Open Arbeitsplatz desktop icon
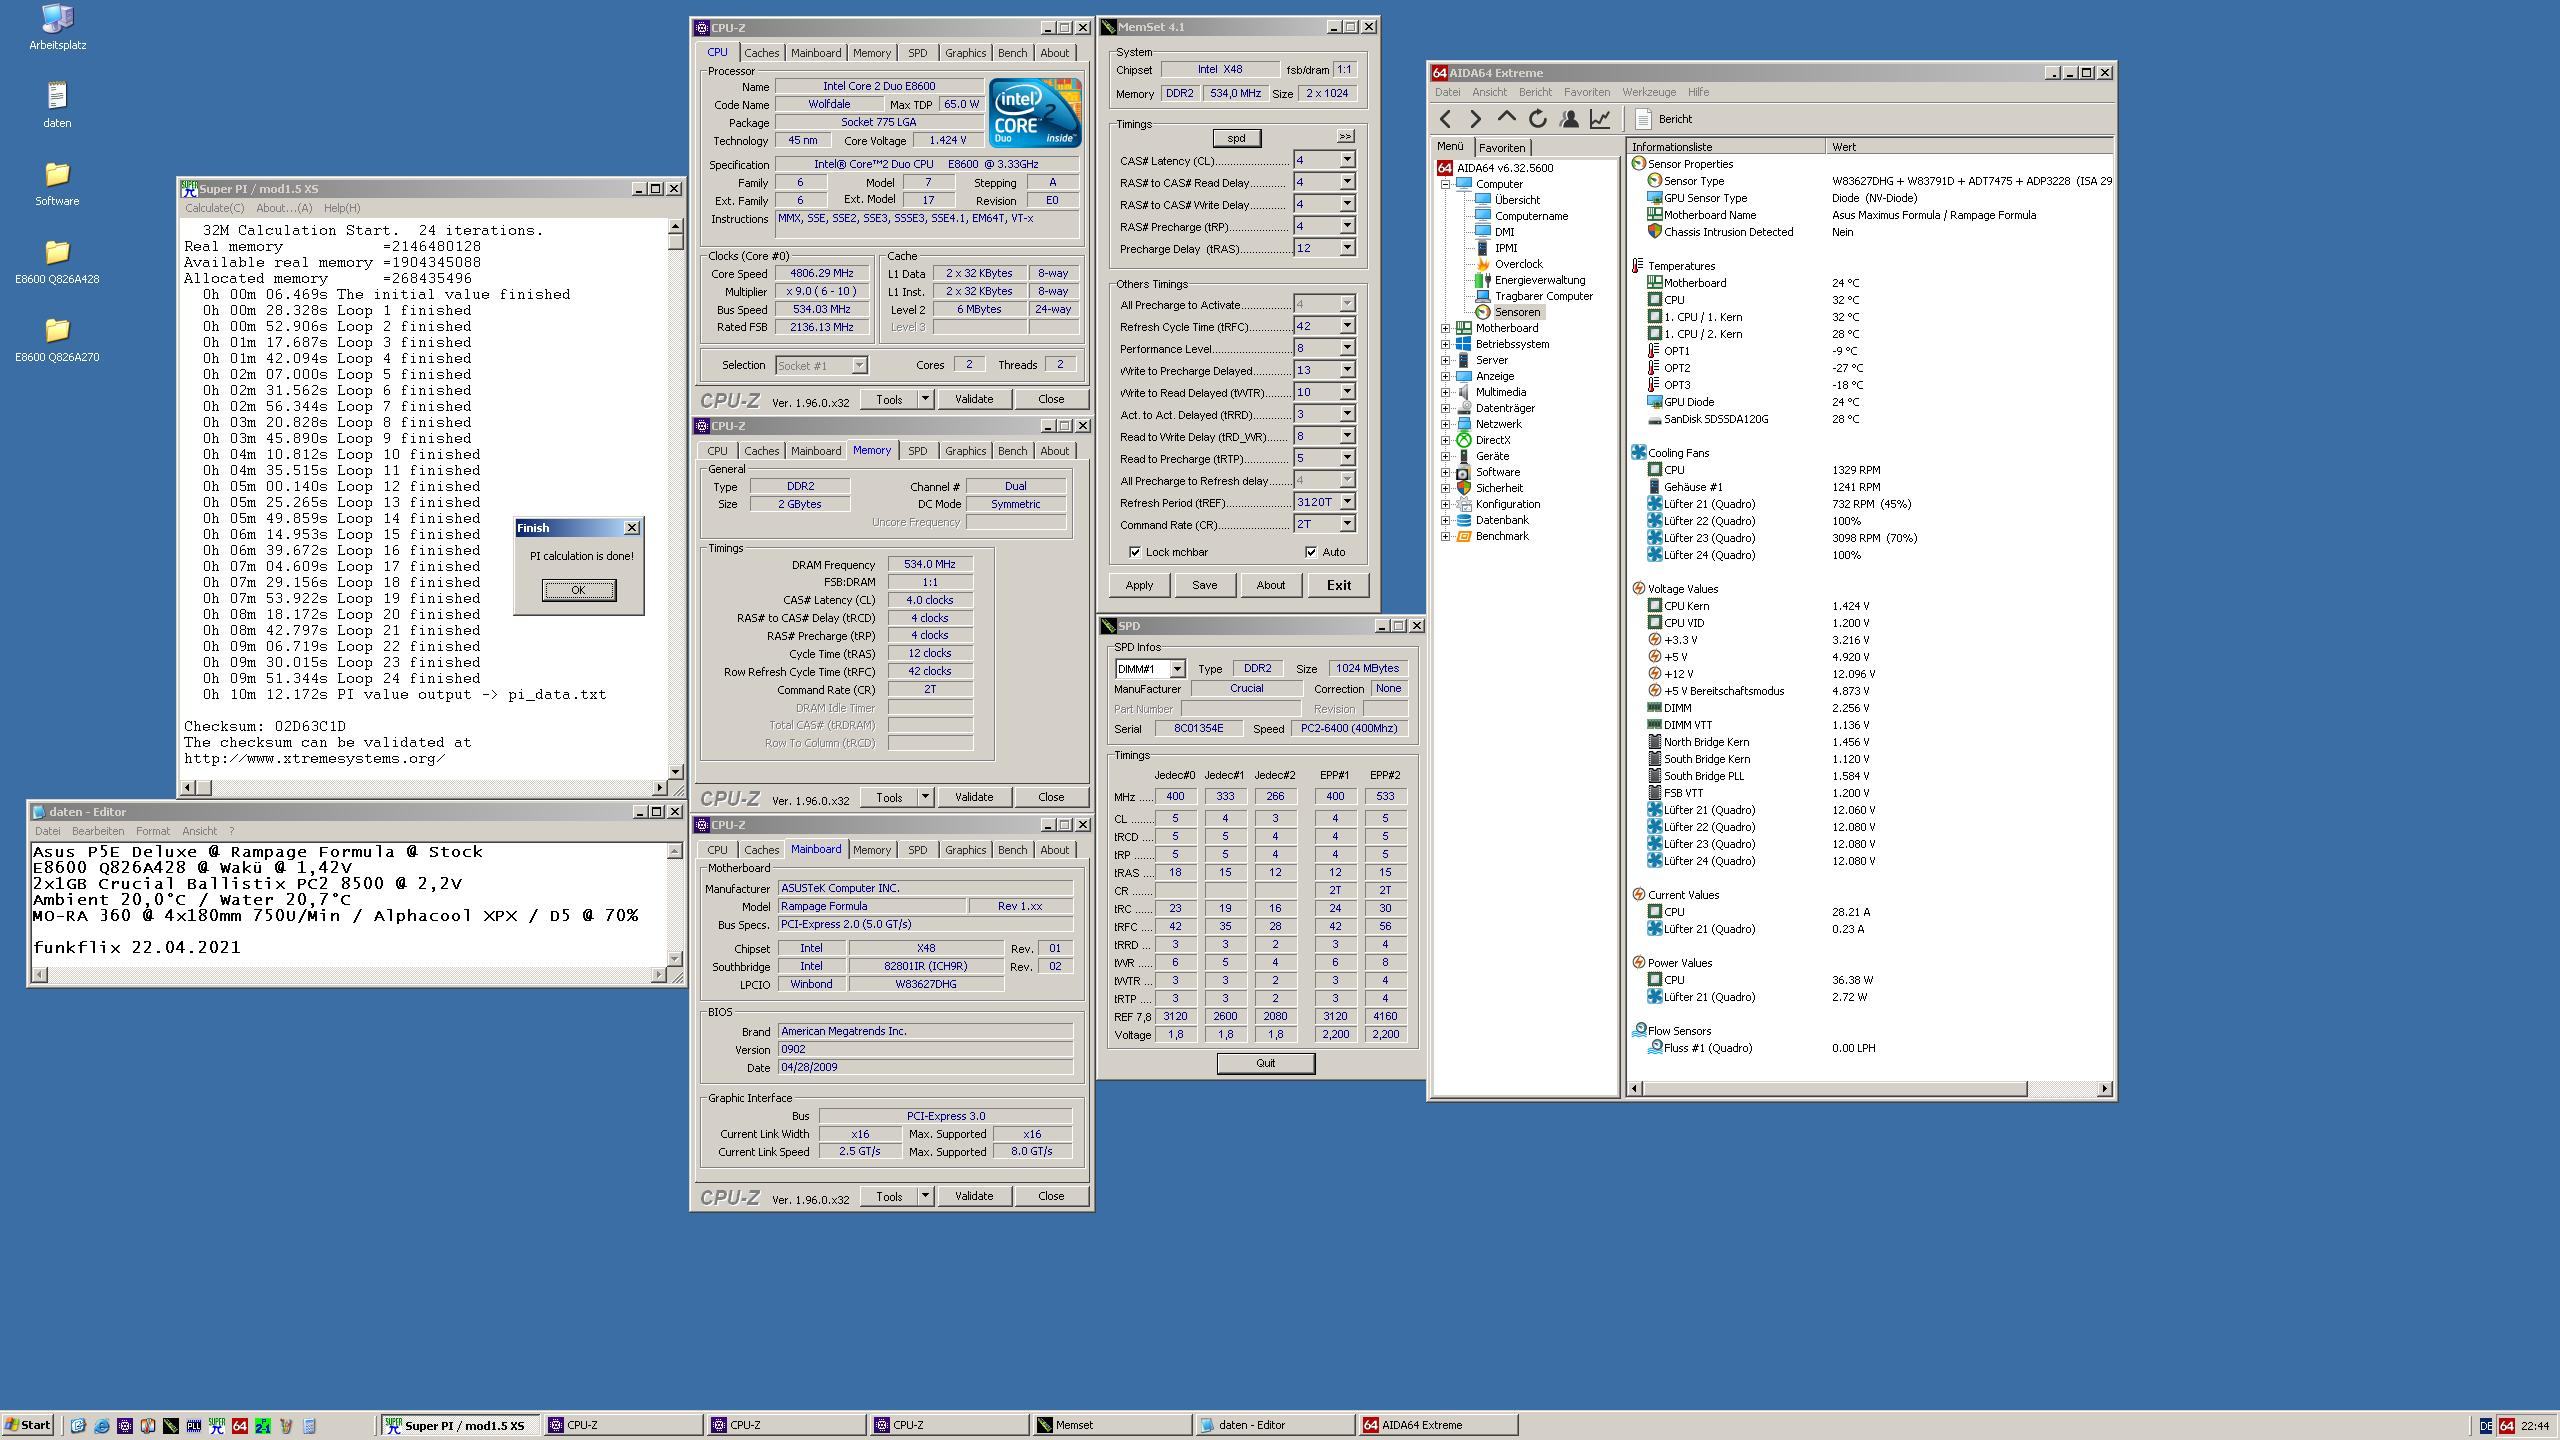 (x=57, y=27)
